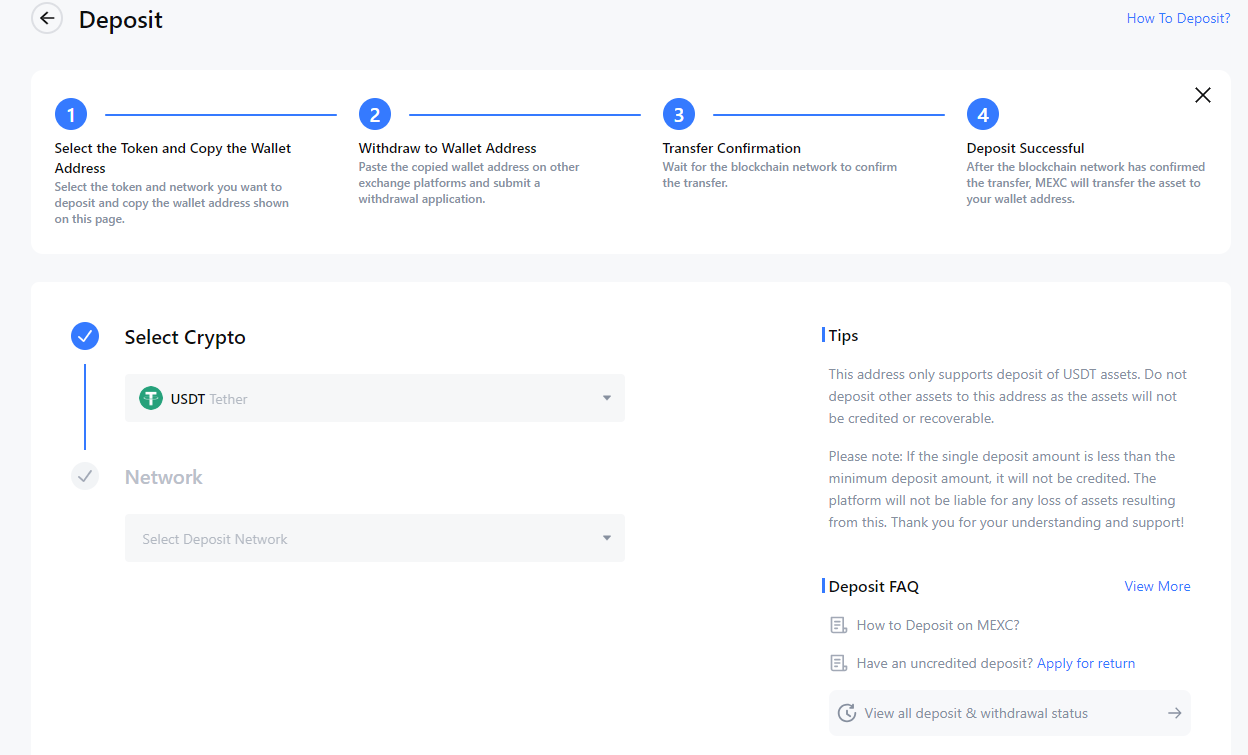The image size is (1248, 755).
Task: Open the Apply for return link
Action: pos(1086,664)
